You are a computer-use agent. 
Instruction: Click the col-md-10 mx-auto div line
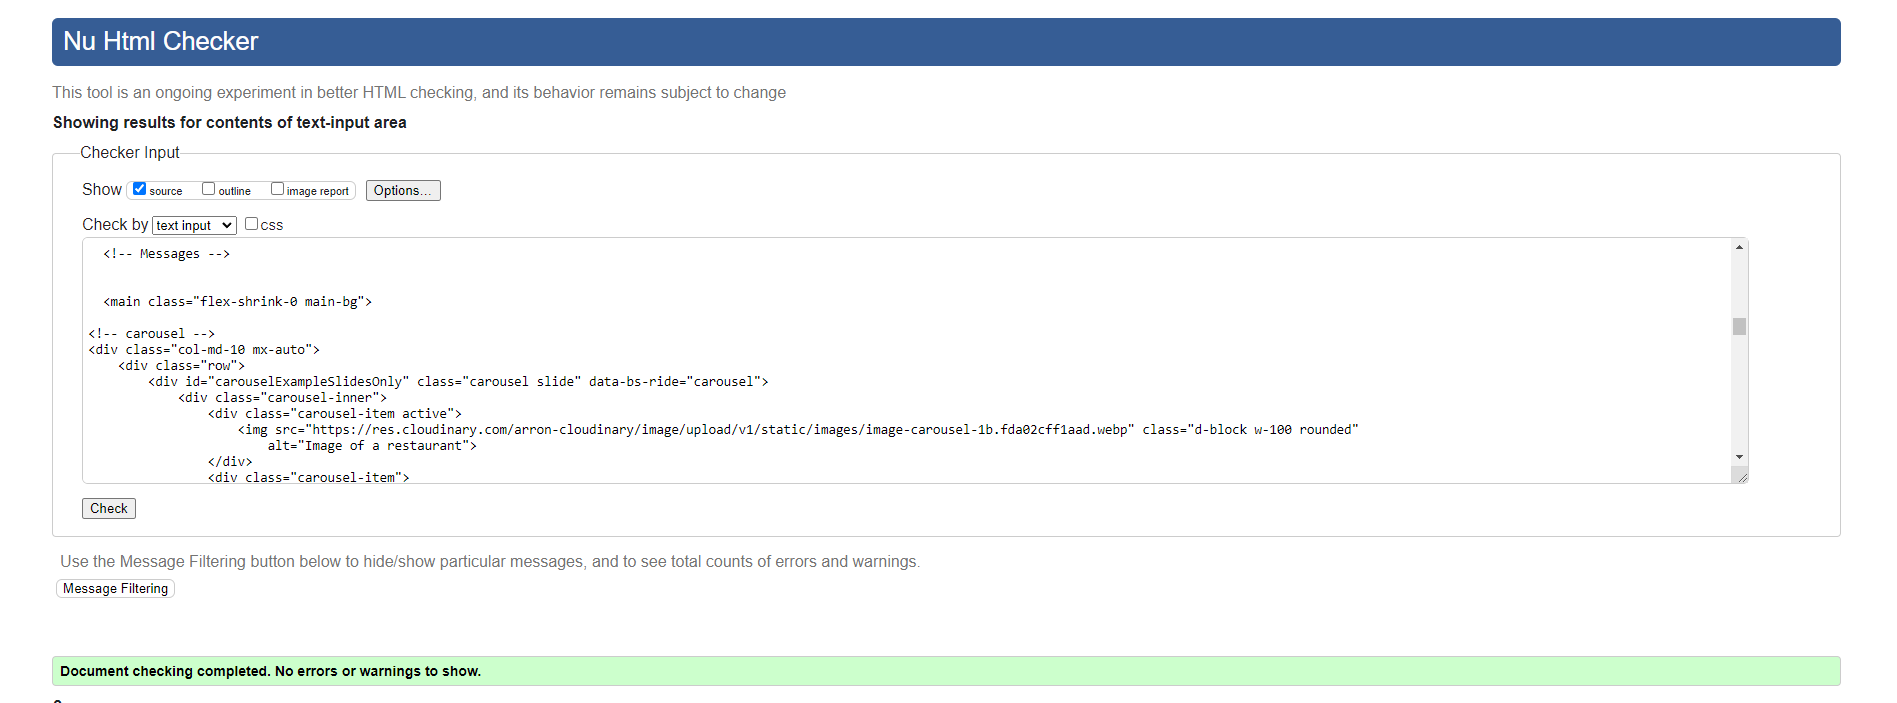(x=204, y=350)
